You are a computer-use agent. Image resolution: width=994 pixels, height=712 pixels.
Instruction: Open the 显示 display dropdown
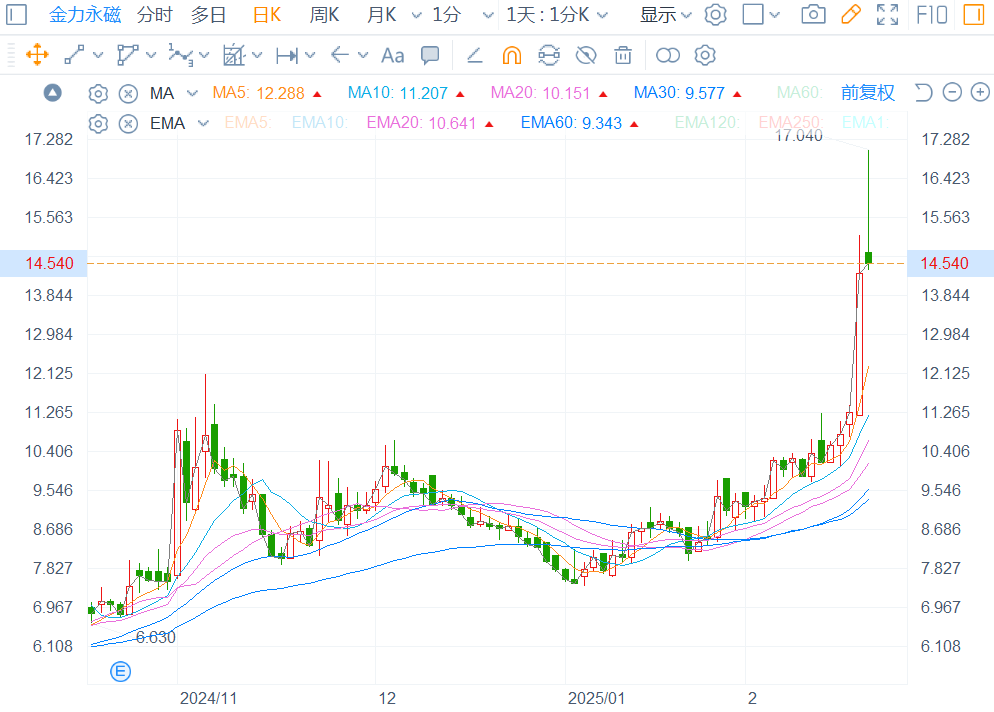pos(666,15)
